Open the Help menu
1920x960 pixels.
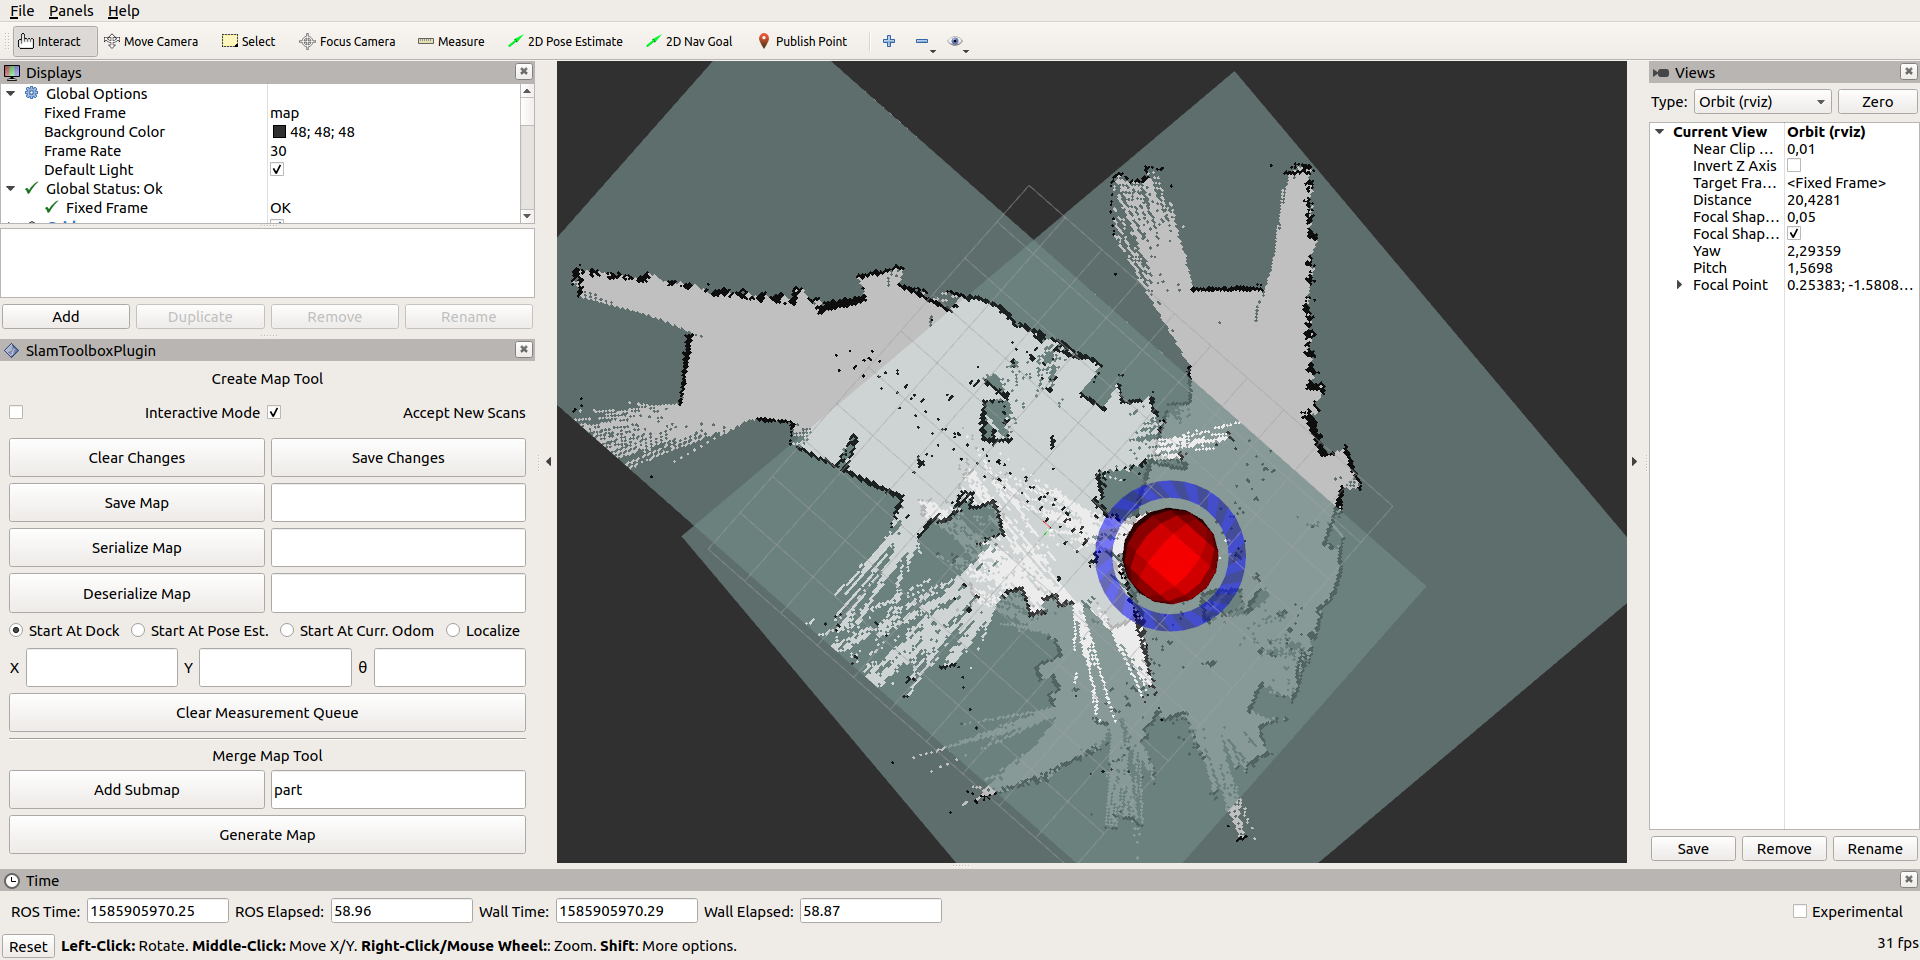124,11
